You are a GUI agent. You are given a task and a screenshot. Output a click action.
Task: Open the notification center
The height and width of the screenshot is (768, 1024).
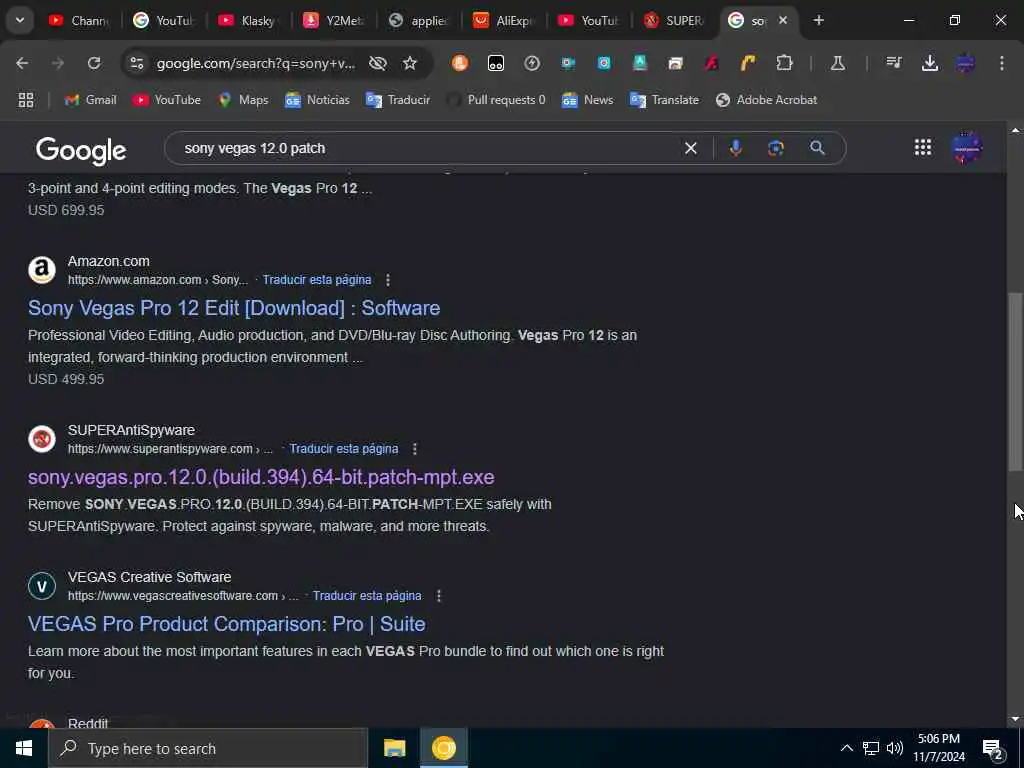click(x=993, y=748)
